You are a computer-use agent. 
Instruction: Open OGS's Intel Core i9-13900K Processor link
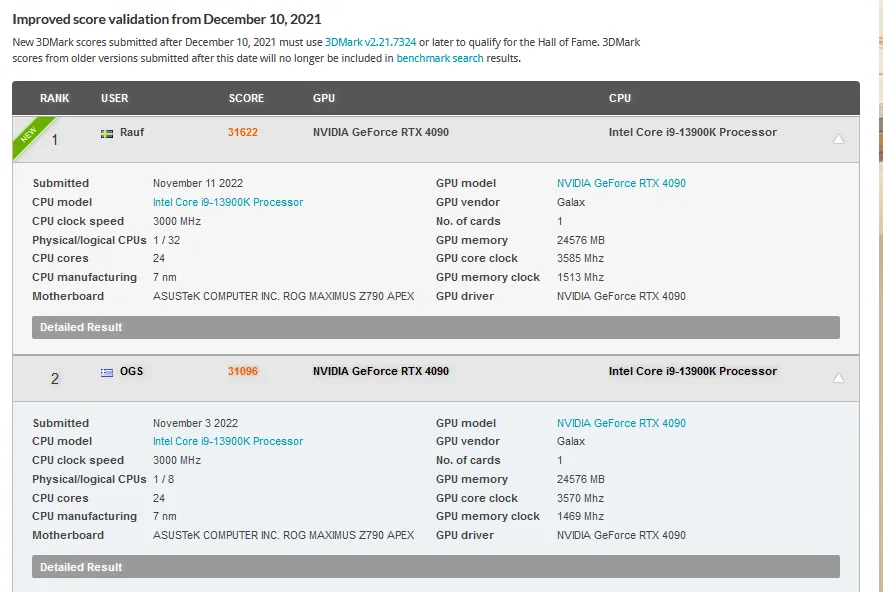click(228, 441)
